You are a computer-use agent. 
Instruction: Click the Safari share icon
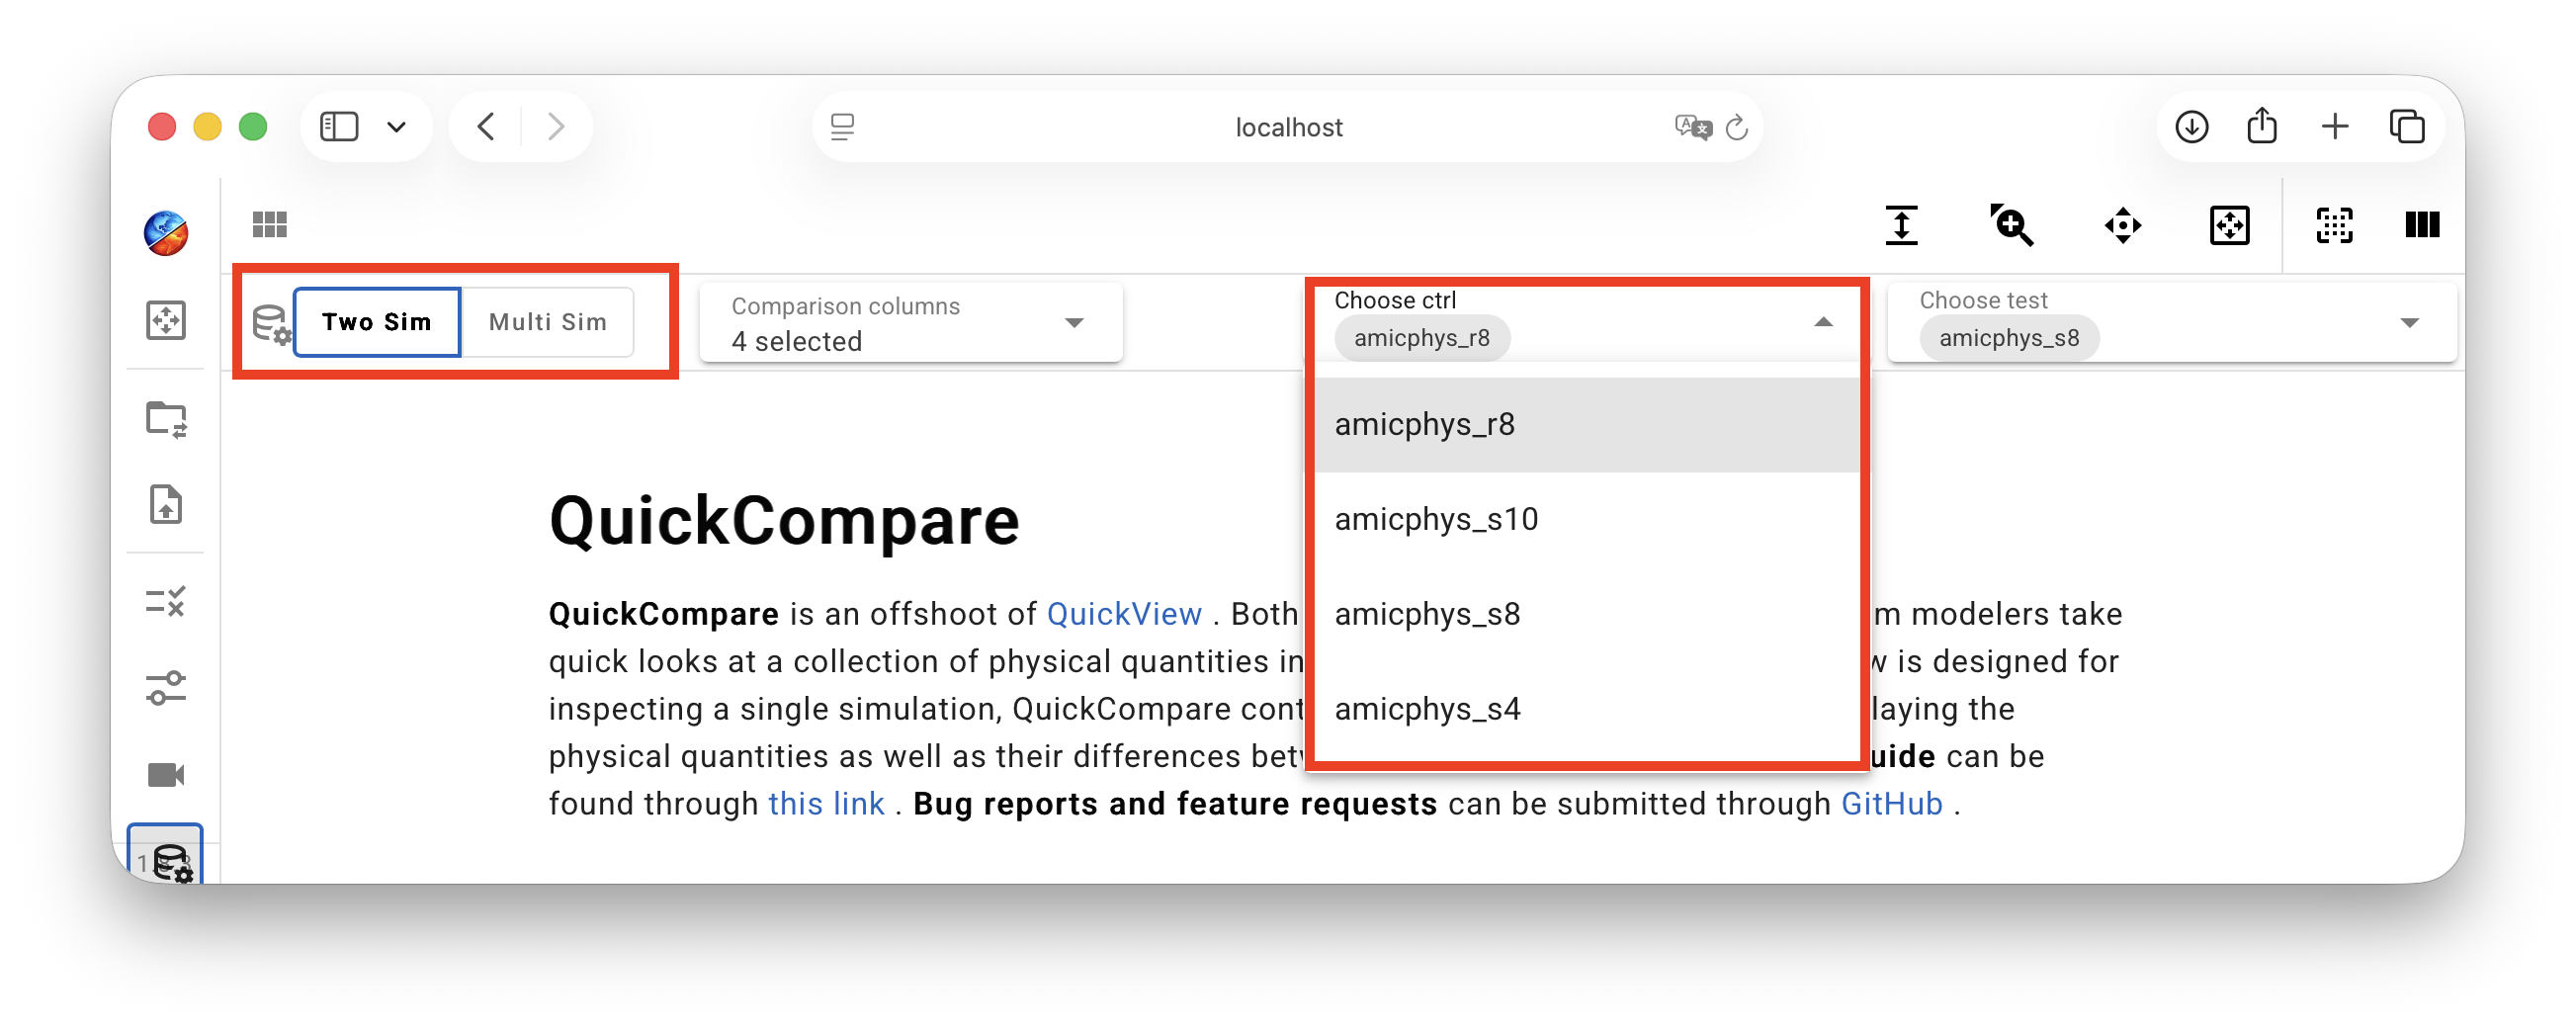2263,125
